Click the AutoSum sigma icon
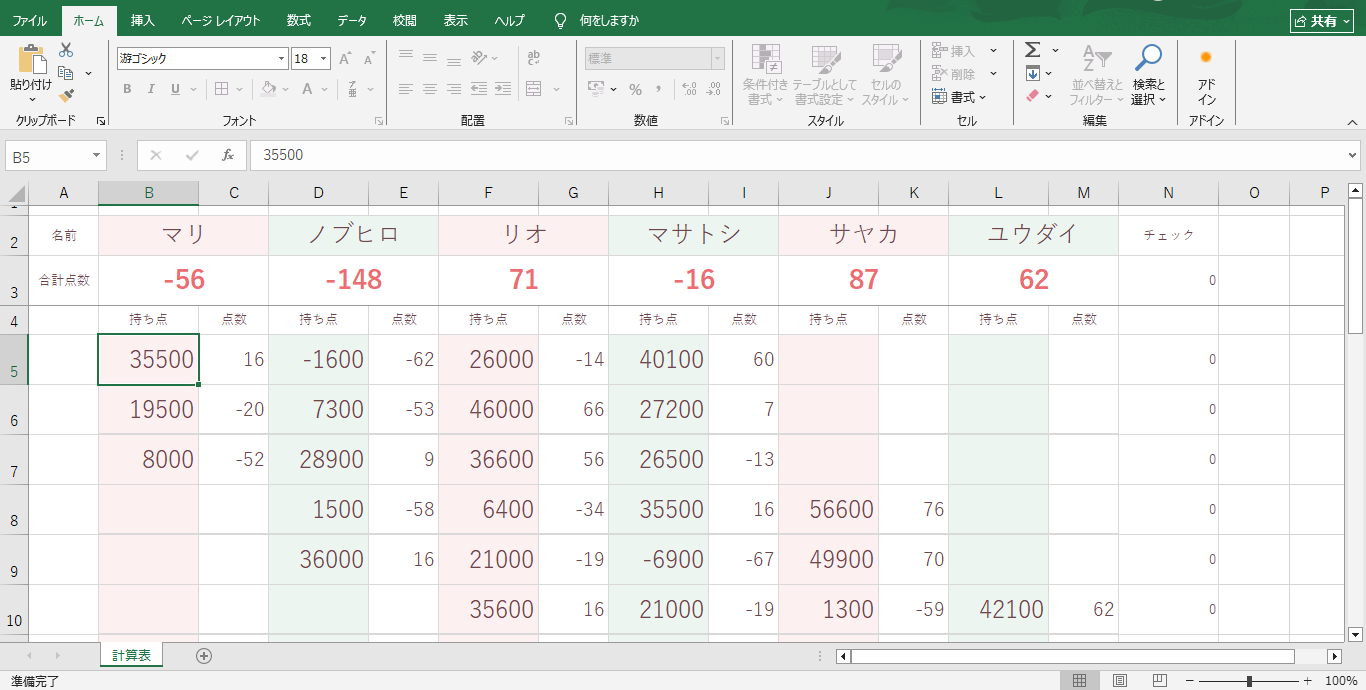The image size is (1366, 690). click(x=1033, y=50)
